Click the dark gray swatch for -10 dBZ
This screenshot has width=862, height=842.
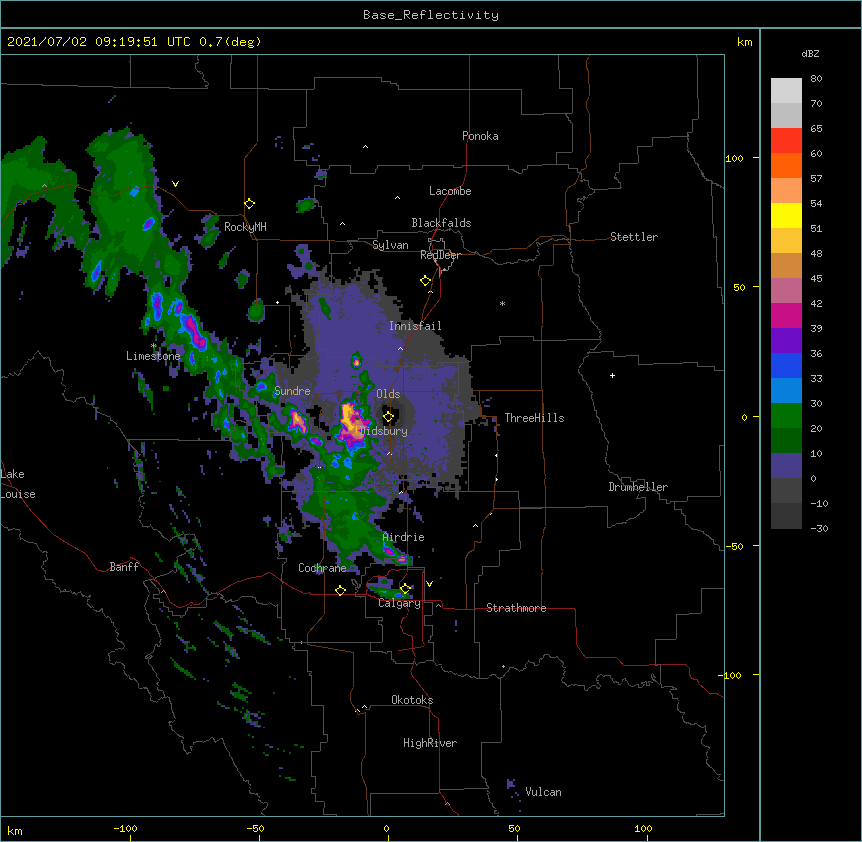(x=786, y=516)
